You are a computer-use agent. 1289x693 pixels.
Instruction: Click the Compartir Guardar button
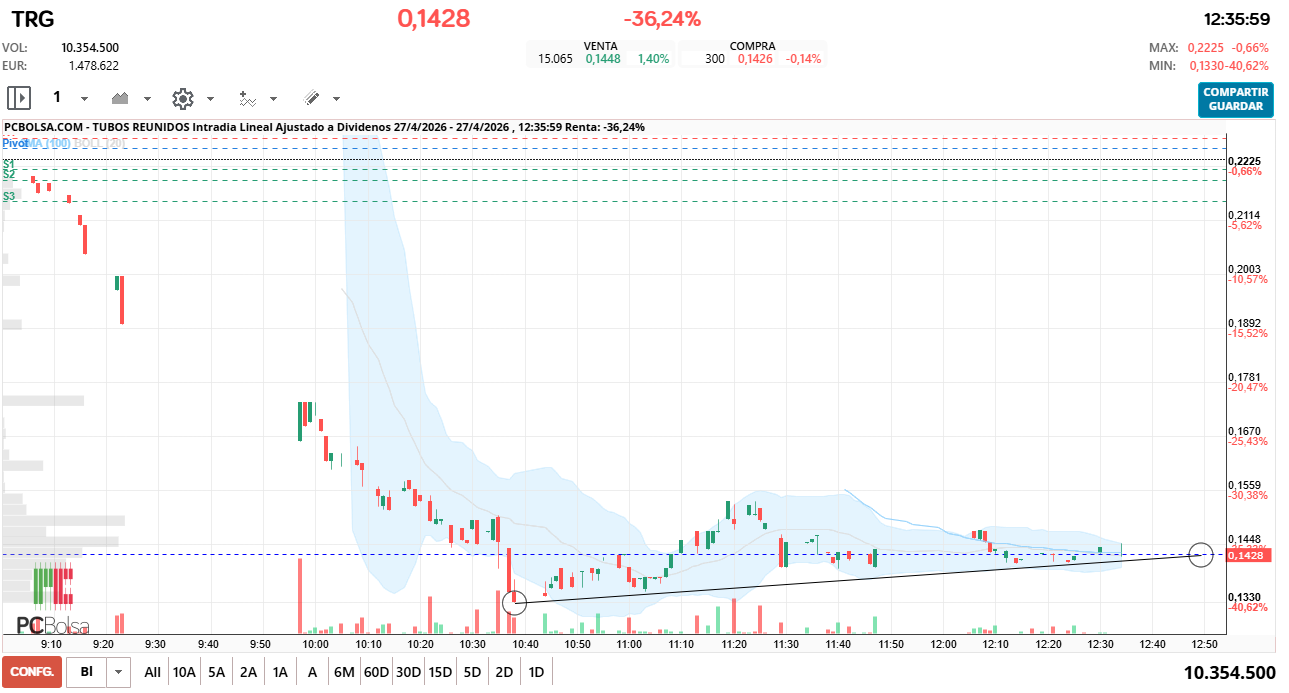point(1235,99)
